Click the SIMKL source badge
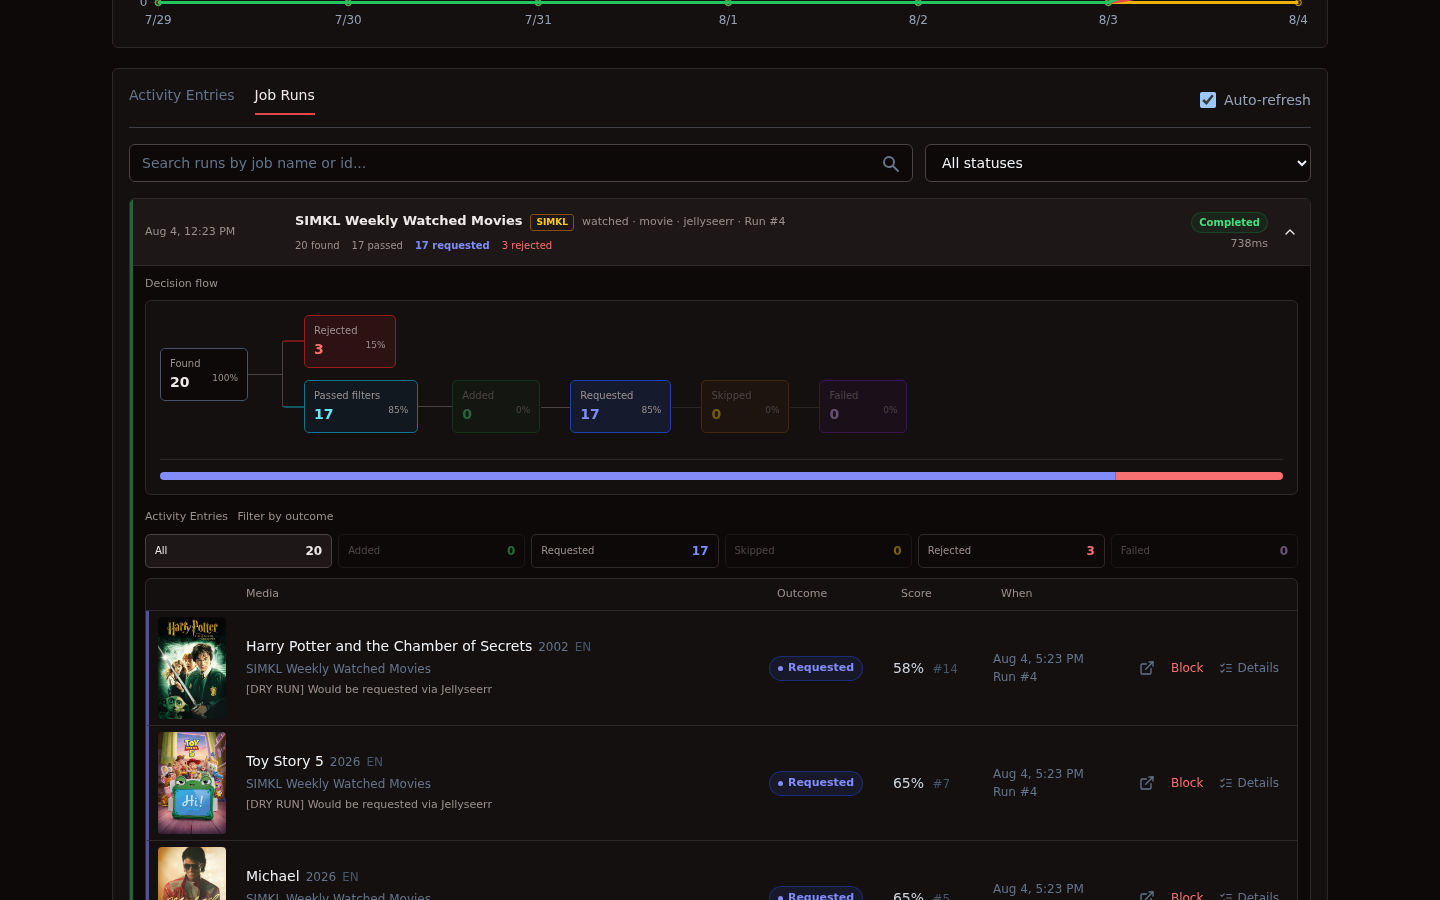The width and height of the screenshot is (1440, 900). pos(552,222)
